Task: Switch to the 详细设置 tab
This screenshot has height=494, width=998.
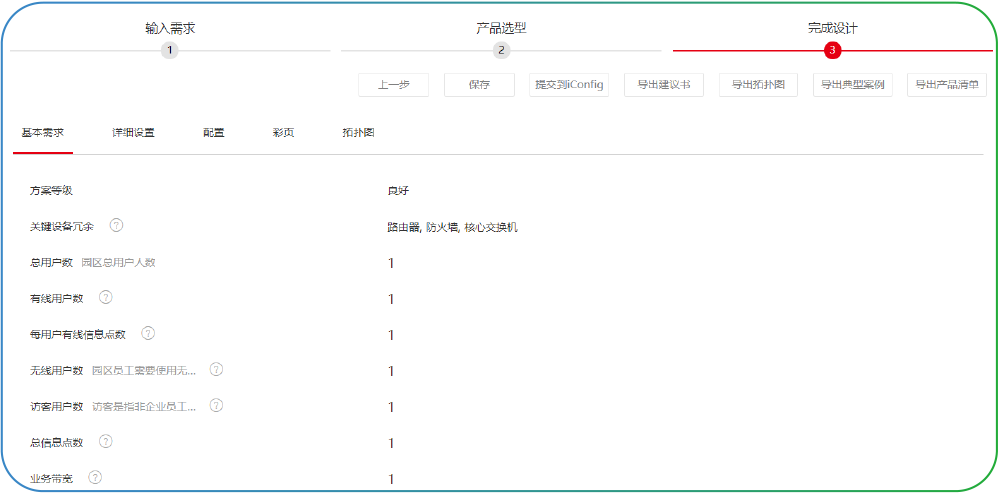Action: [134, 134]
